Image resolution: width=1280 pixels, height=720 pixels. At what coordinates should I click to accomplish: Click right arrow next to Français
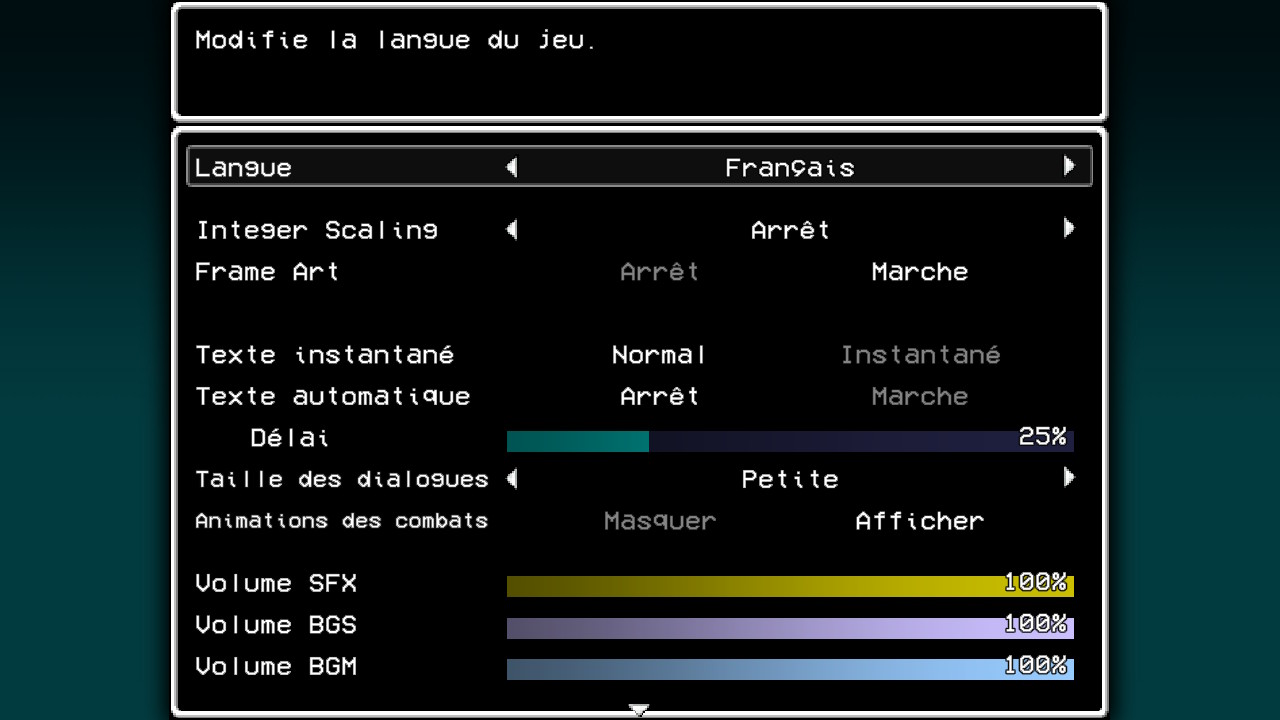[1068, 166]
